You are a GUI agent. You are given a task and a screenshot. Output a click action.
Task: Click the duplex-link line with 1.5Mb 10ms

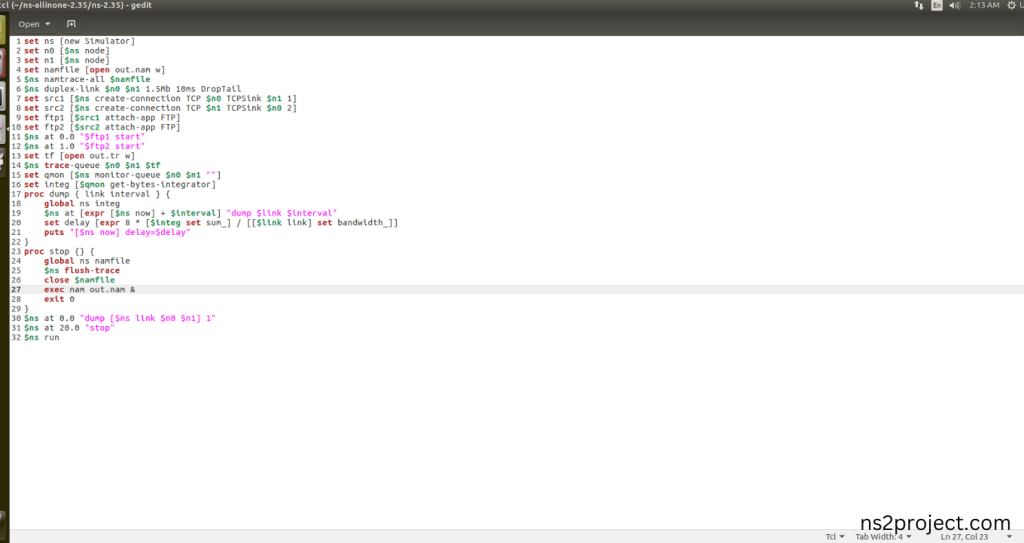pos(133,89)
